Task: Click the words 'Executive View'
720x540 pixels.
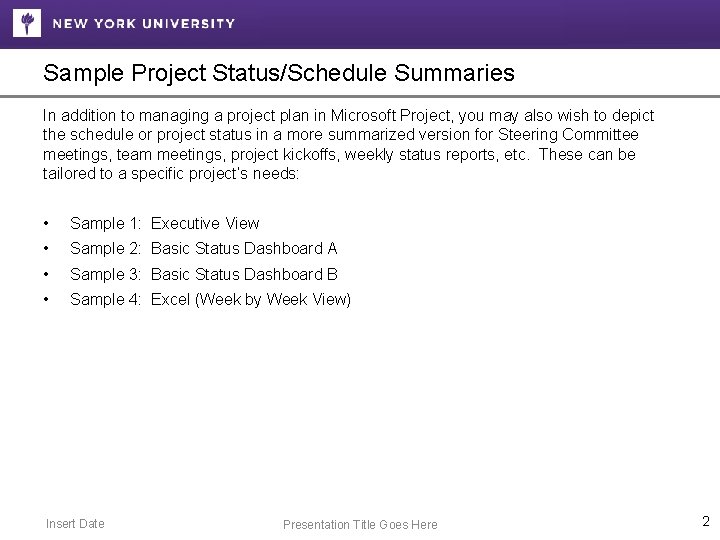Action: point(205,223)
